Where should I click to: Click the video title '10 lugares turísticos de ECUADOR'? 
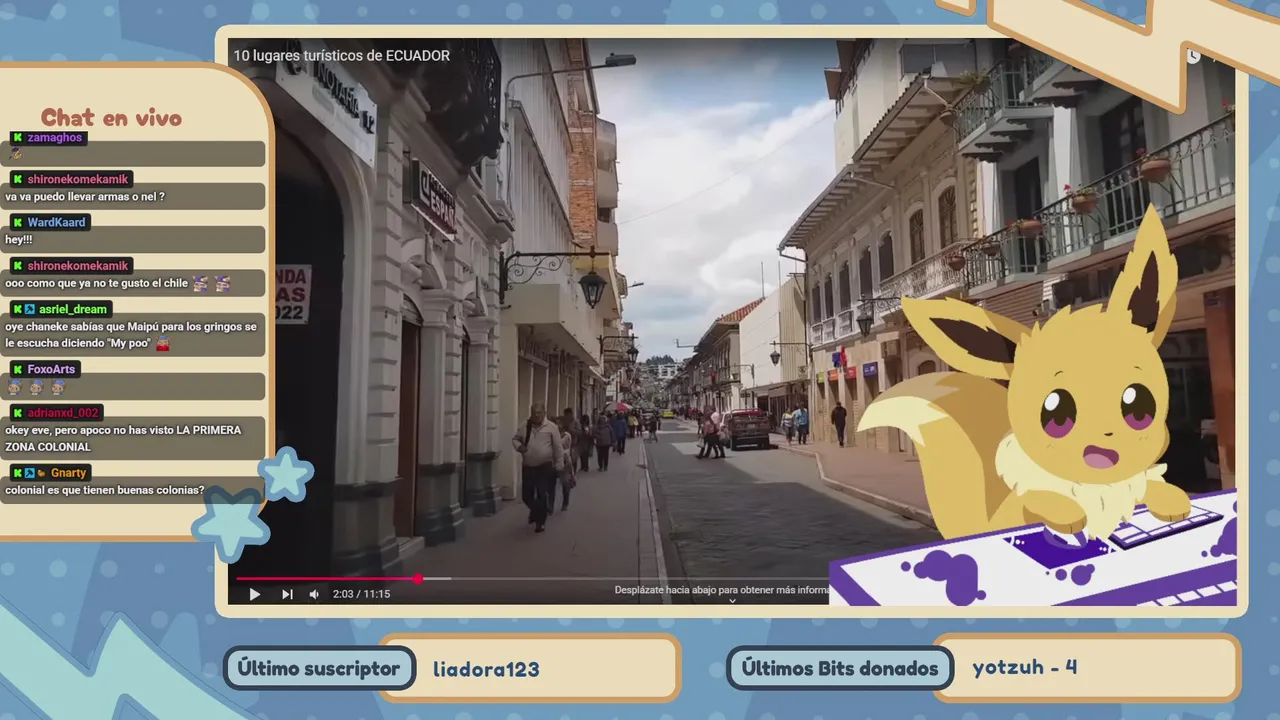342,56
